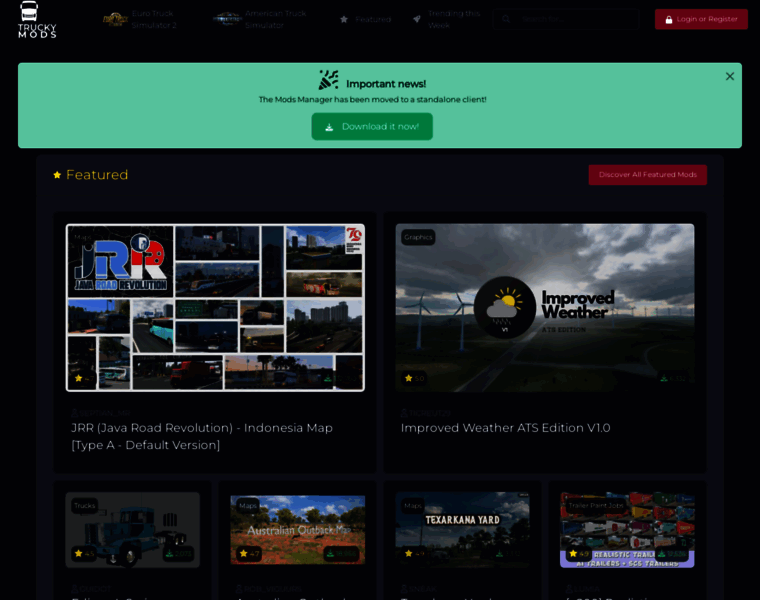
Task: Click the Login or Register button
Action: pyautogui.click(x=701, y=19)
